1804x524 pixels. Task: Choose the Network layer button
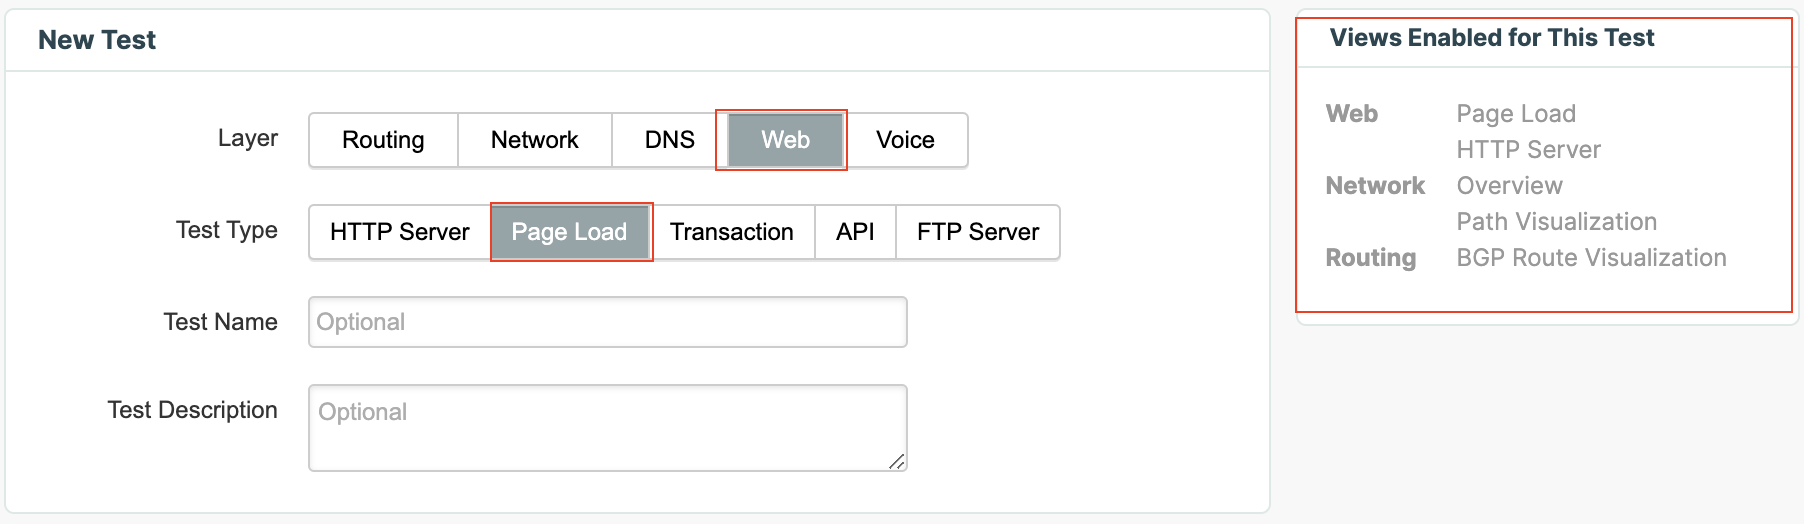[534, 140]
